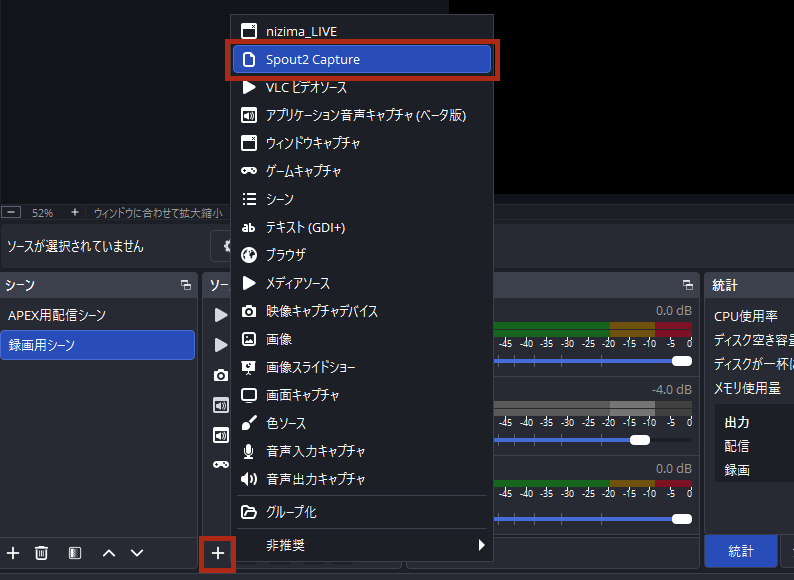Screen dimensions: 794x580
Task: Add a new scene with plus icon
Action: click(13, 553)
